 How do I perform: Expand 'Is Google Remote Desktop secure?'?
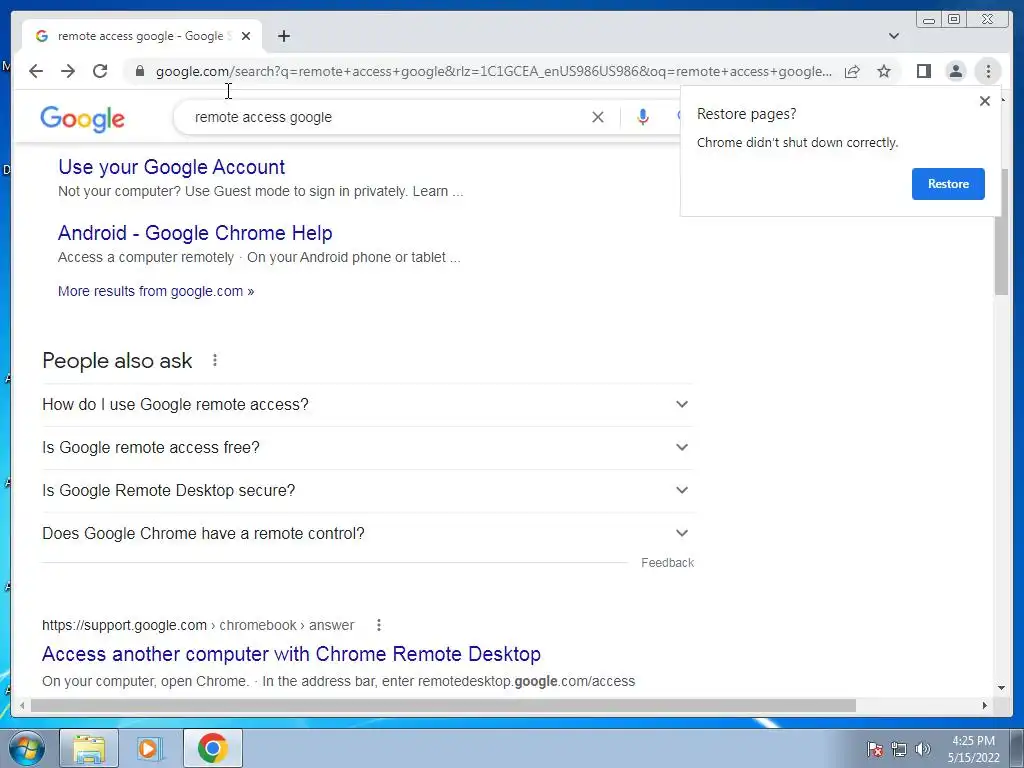pos(368,490)
